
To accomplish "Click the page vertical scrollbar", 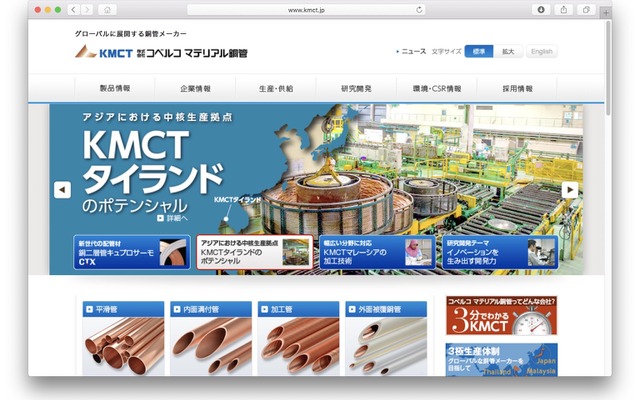I will pos(608,68).
